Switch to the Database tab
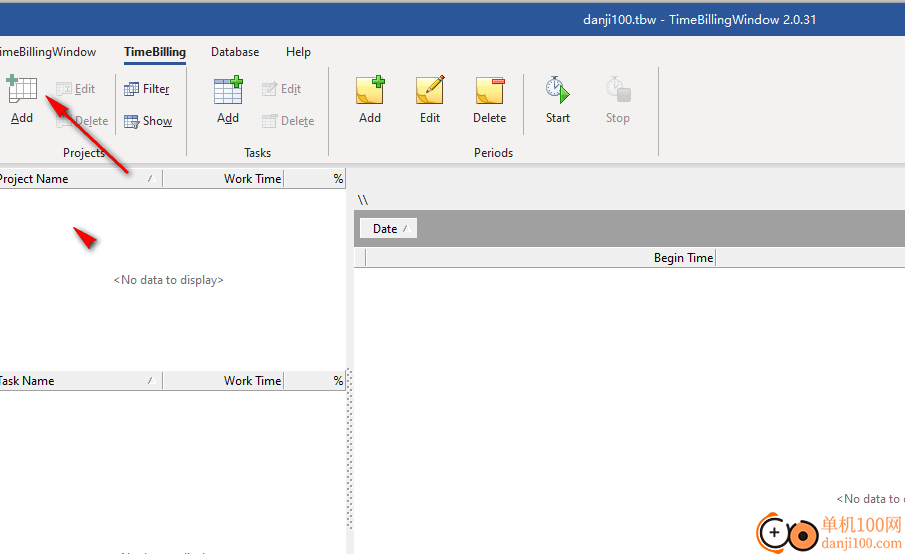 [x=235, y=52]
